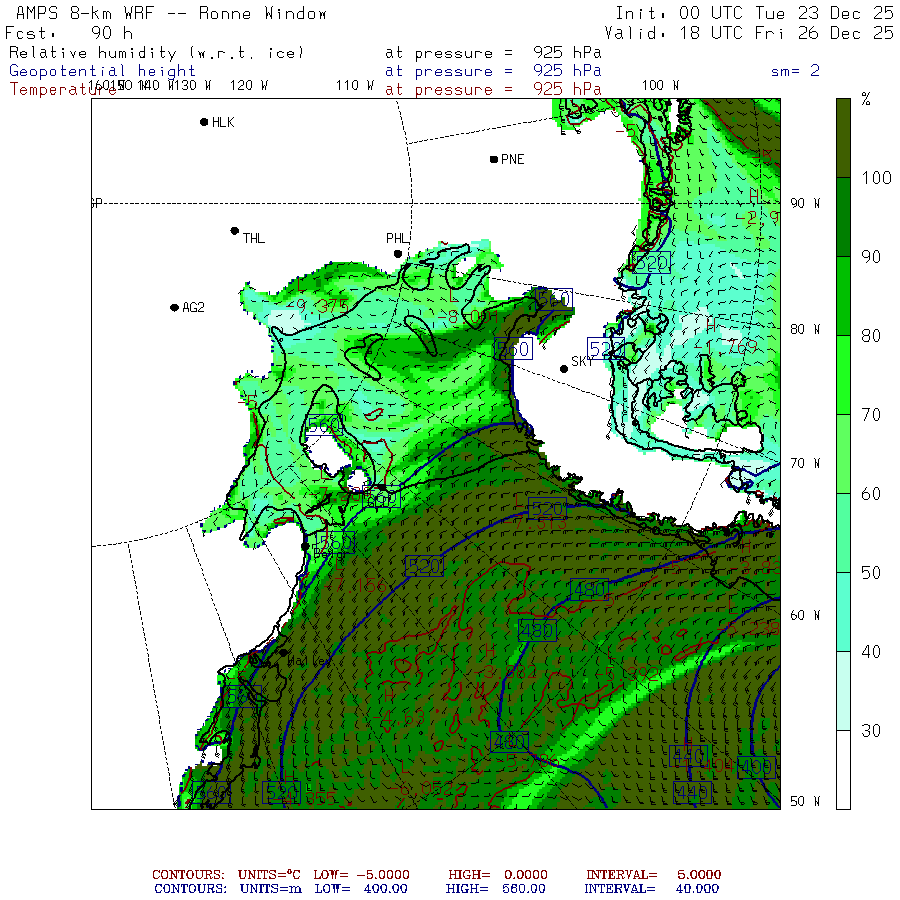900x900 pixels.
Task: Select the '90 N' latitude label
Action: [x=805, y=203]
